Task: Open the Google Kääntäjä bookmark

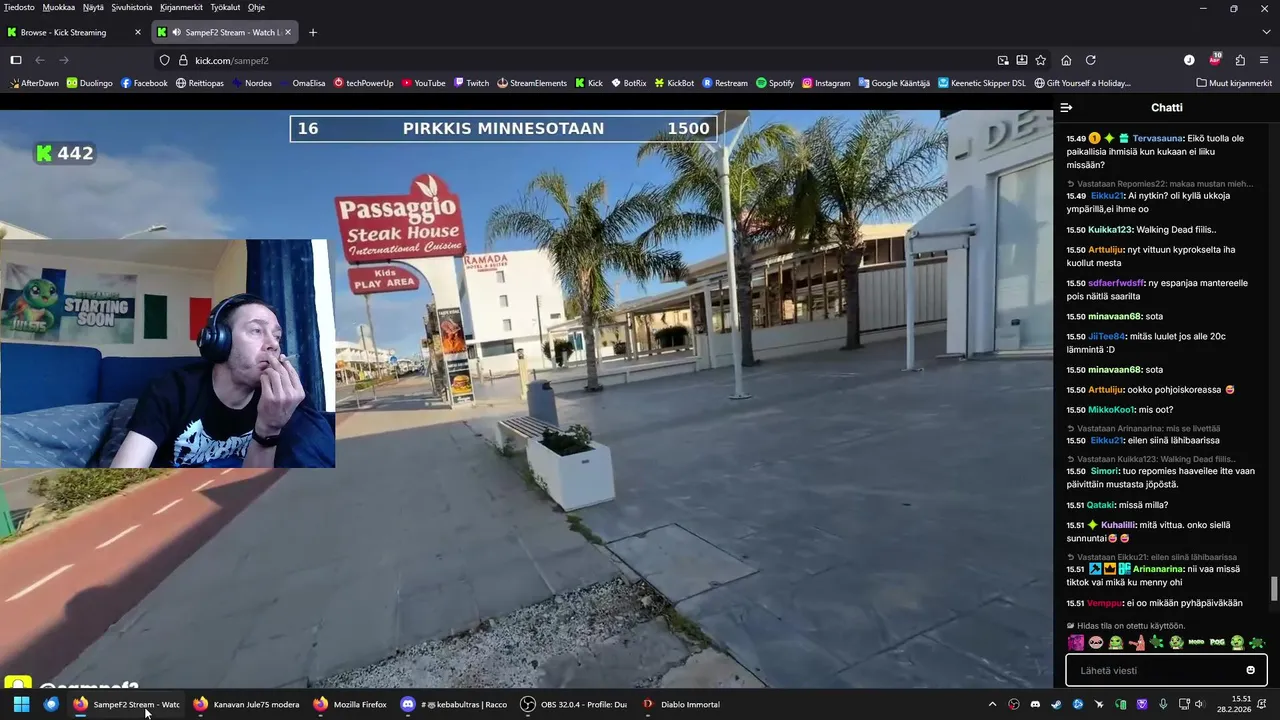Action: (894, 83)
